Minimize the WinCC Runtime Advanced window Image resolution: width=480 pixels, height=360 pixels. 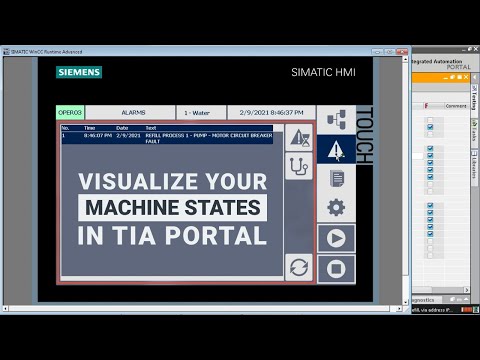[x=377, y=52]
